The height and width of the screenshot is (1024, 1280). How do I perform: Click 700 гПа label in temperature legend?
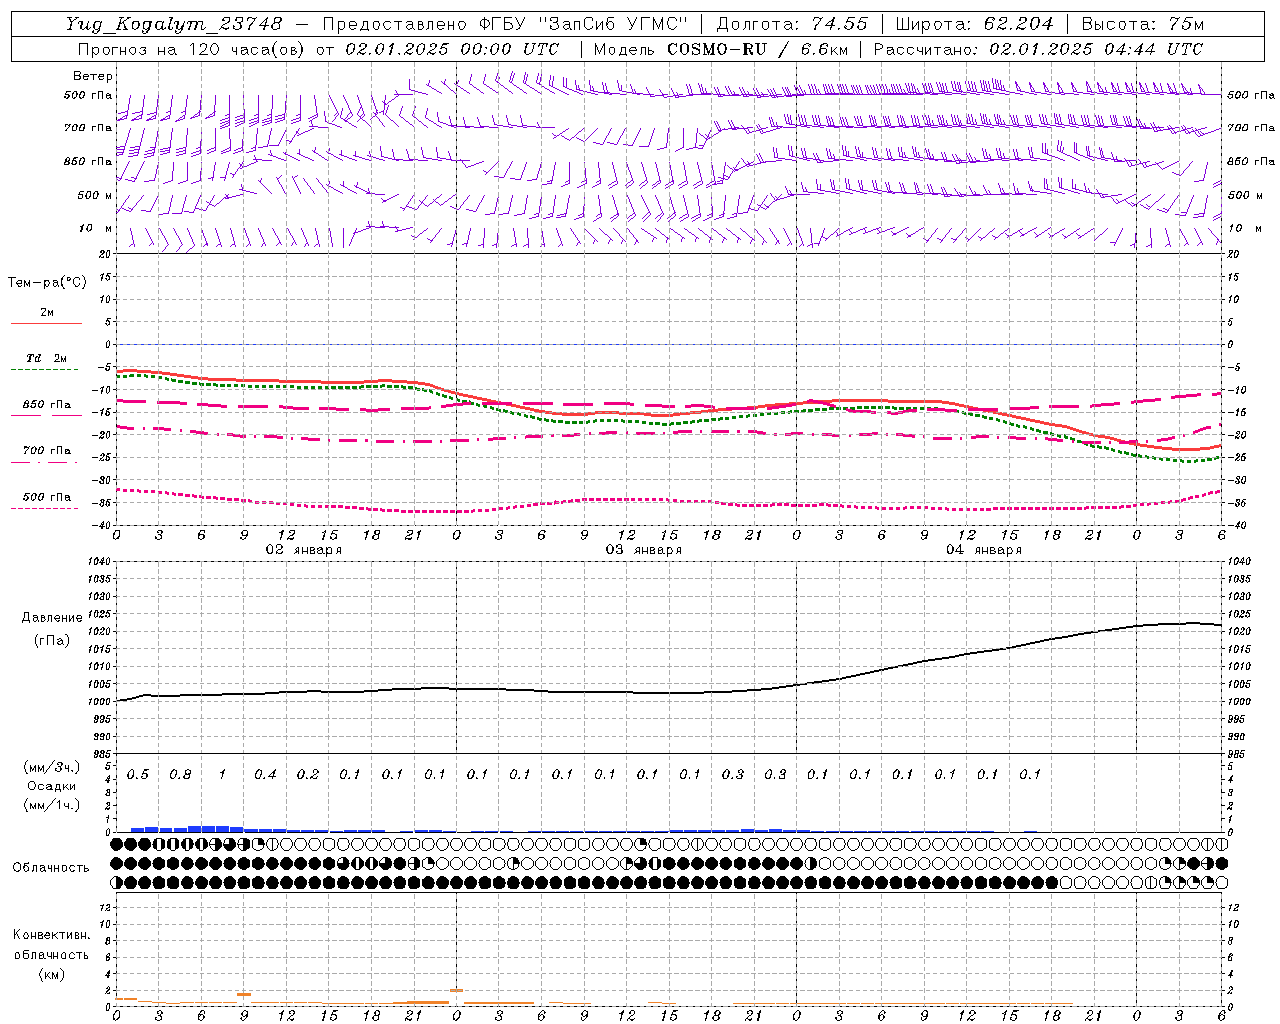pyautogui.click(x=47, y=451)
